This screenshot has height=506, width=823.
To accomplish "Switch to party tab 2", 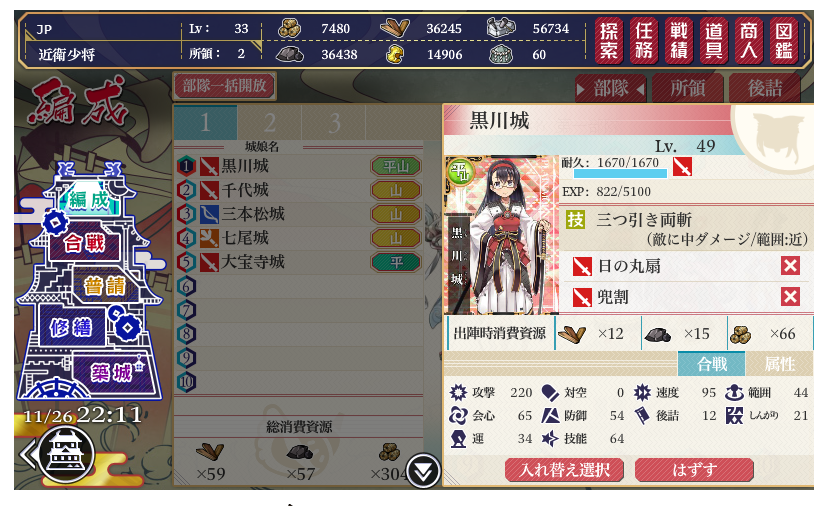I will click(x=270, y=123).
